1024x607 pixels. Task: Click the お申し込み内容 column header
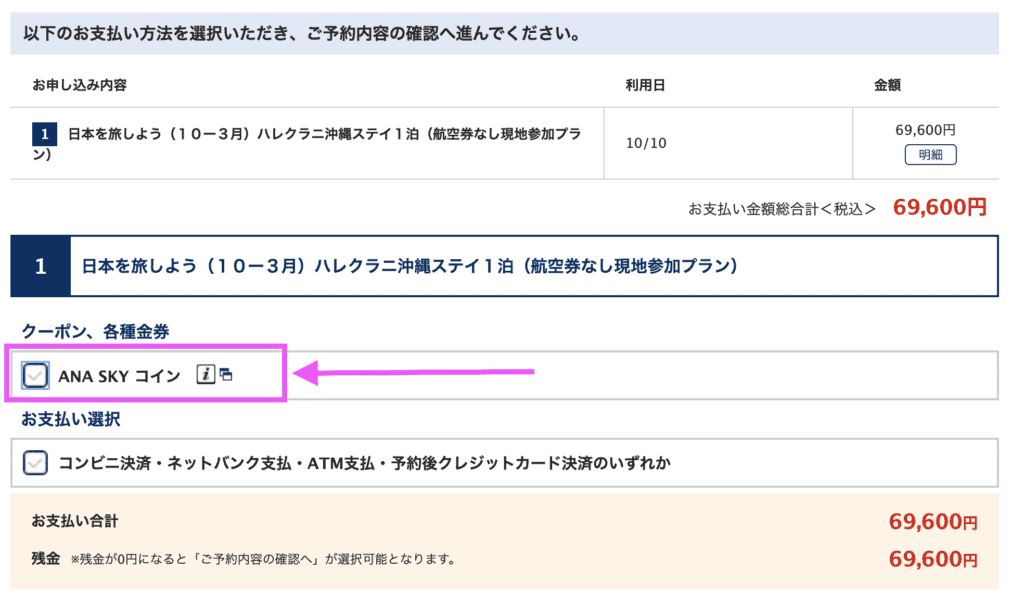[79, 85]
